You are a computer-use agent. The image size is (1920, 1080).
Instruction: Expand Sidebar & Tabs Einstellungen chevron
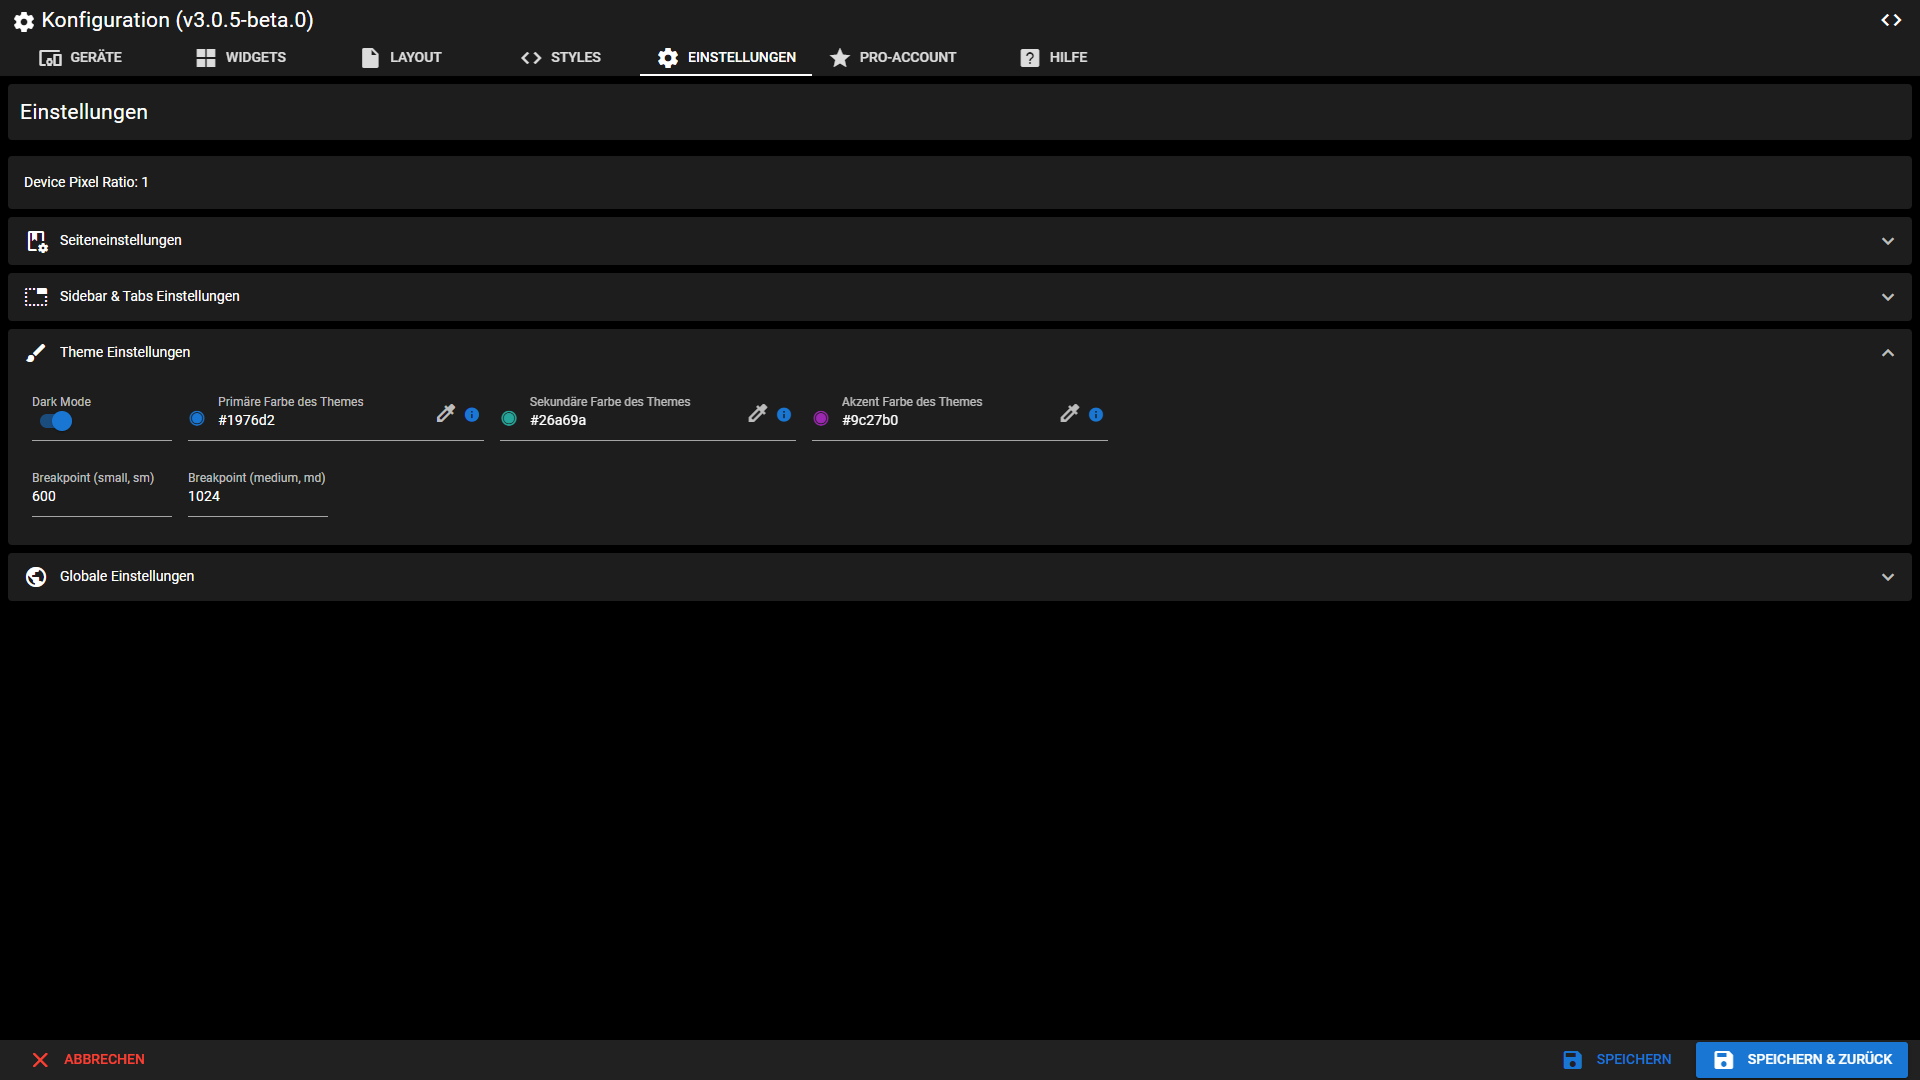point(1888,297)
